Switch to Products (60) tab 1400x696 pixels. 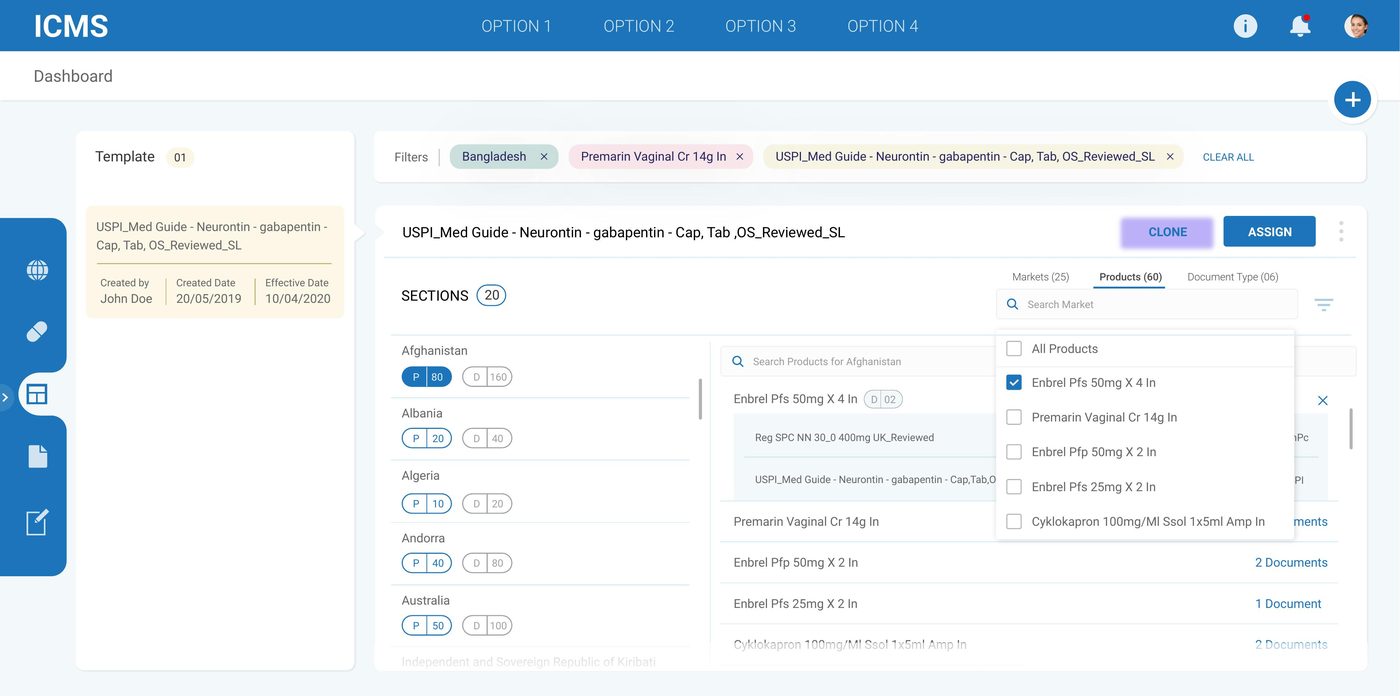click(x=1130, y=277)
